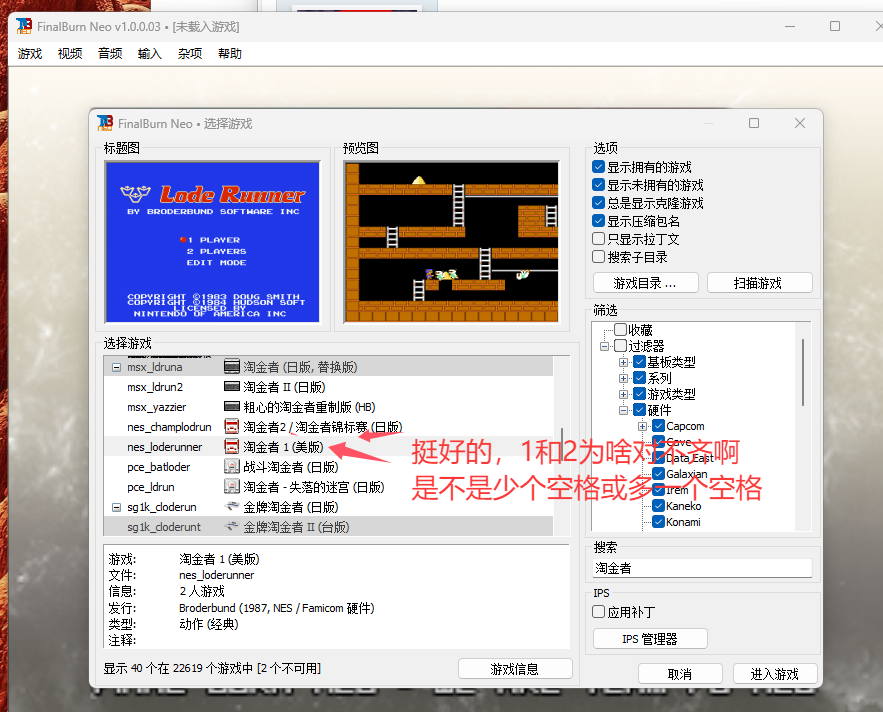Toggle 总是显示克隆游戏 checkbox
The height and width of the screenshot is (712, 883).
[x=599, y=203]
